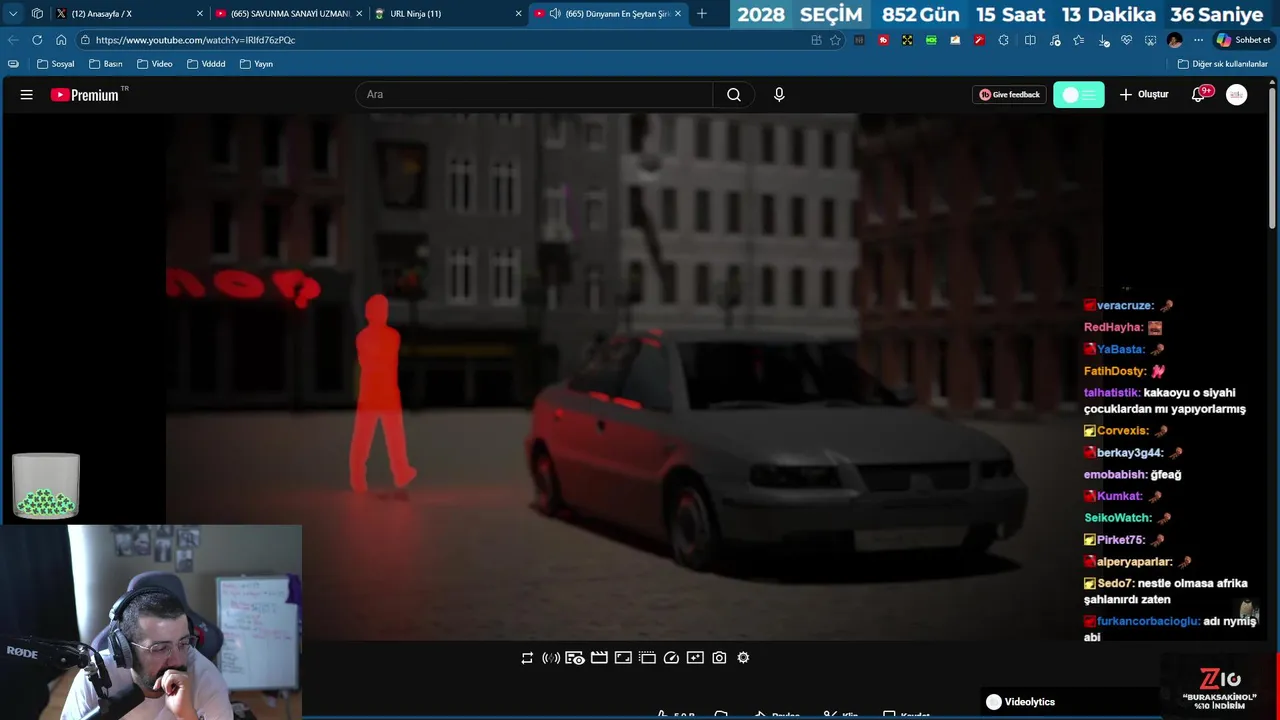Open the Sosyal bookmarks folder
This screenshot has height=720, width=1280.
click(x=56, y=64)
